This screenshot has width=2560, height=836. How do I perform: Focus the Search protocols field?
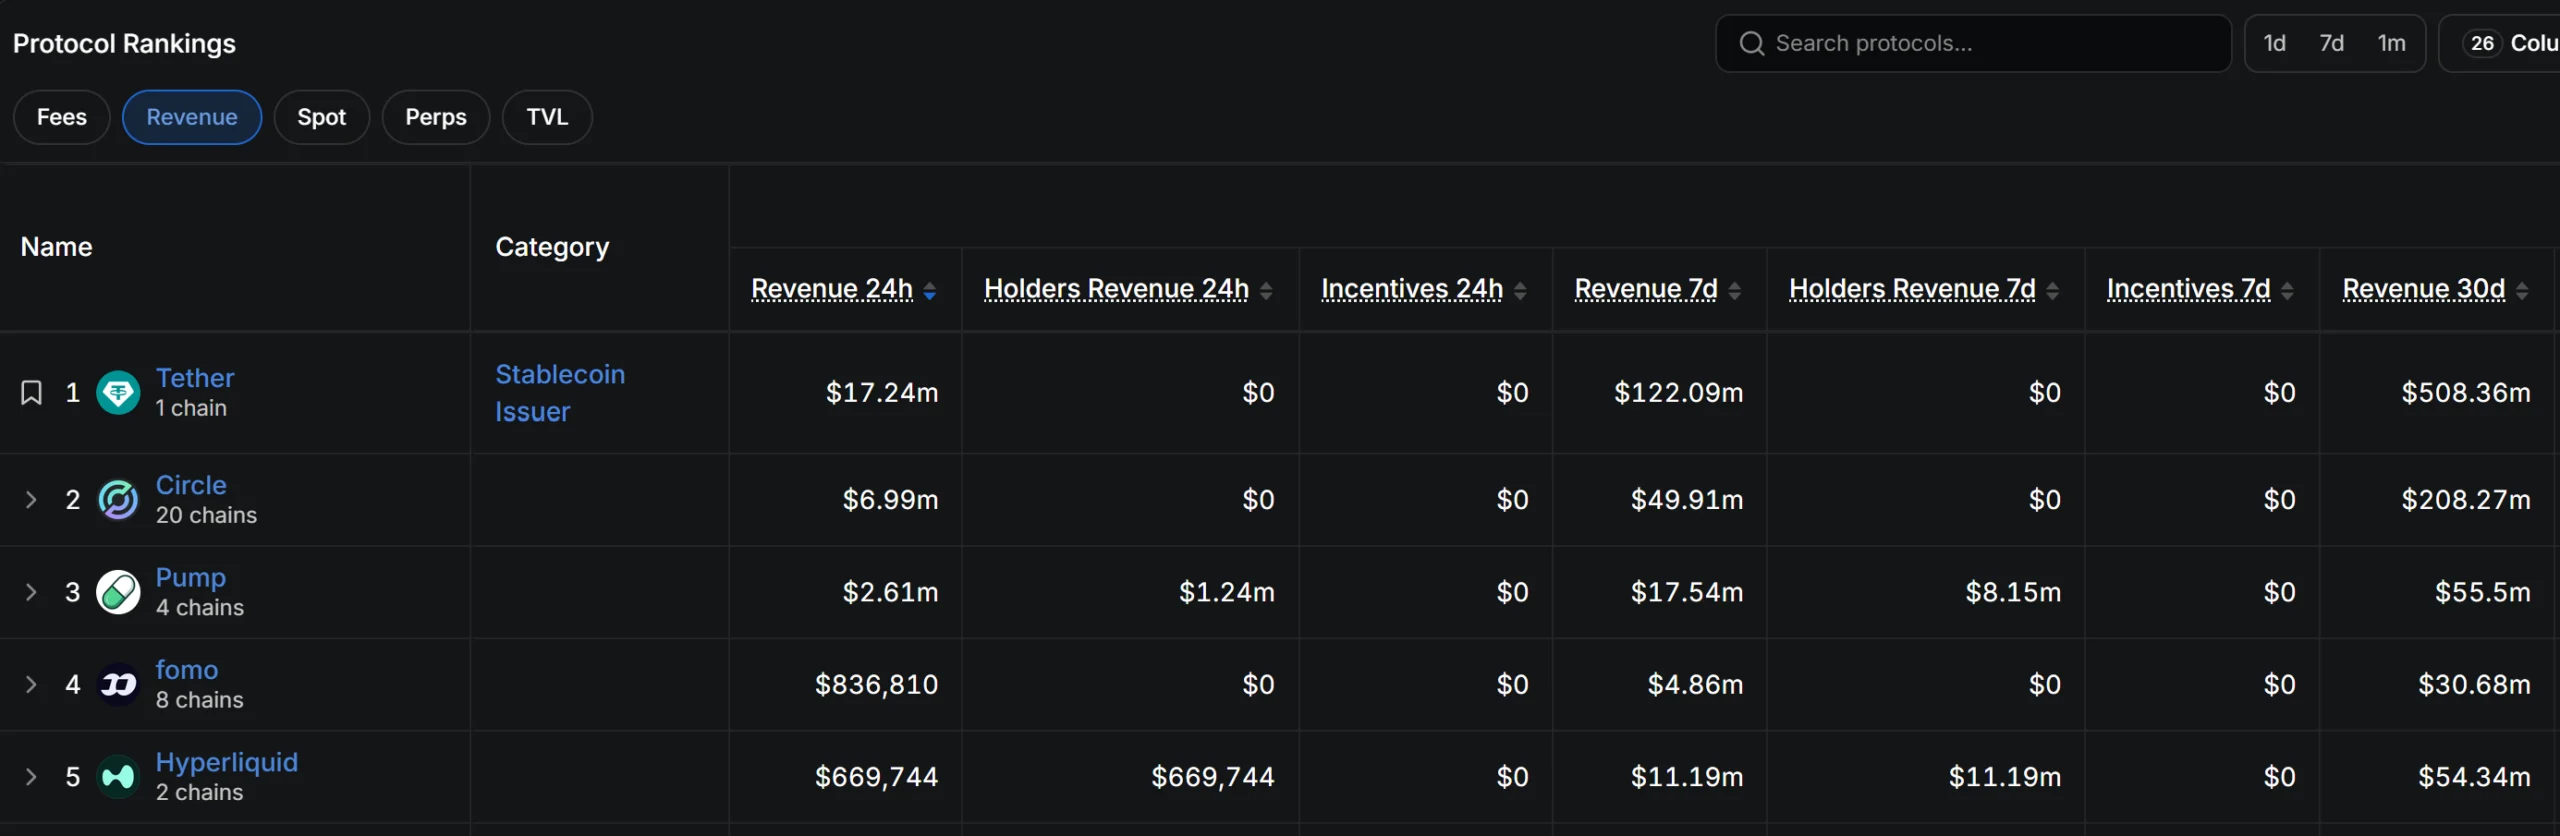coord(1973,43)
